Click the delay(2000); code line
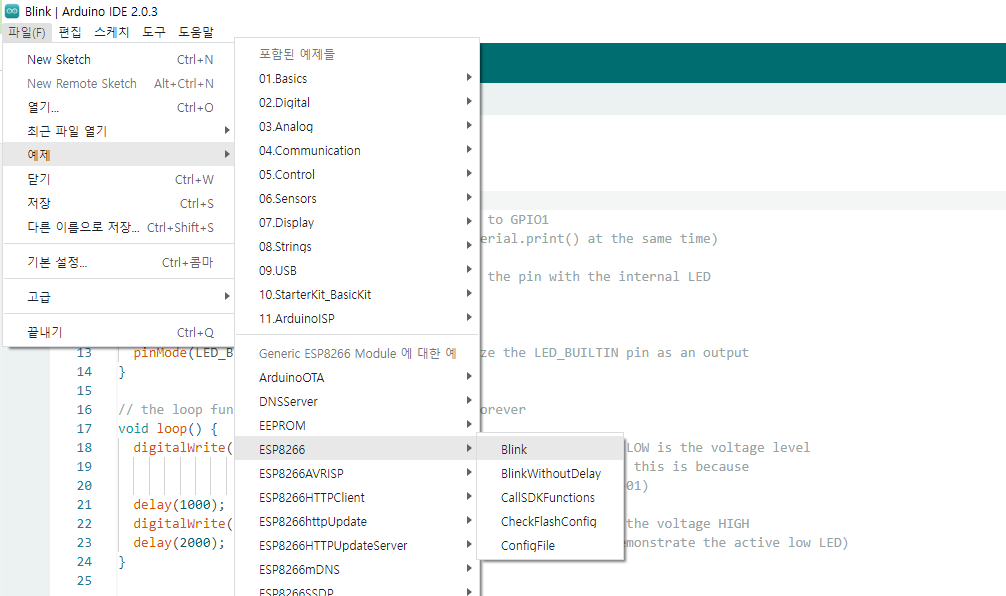The width and height of the screenshot is (1006, 596). pos(179,543)
